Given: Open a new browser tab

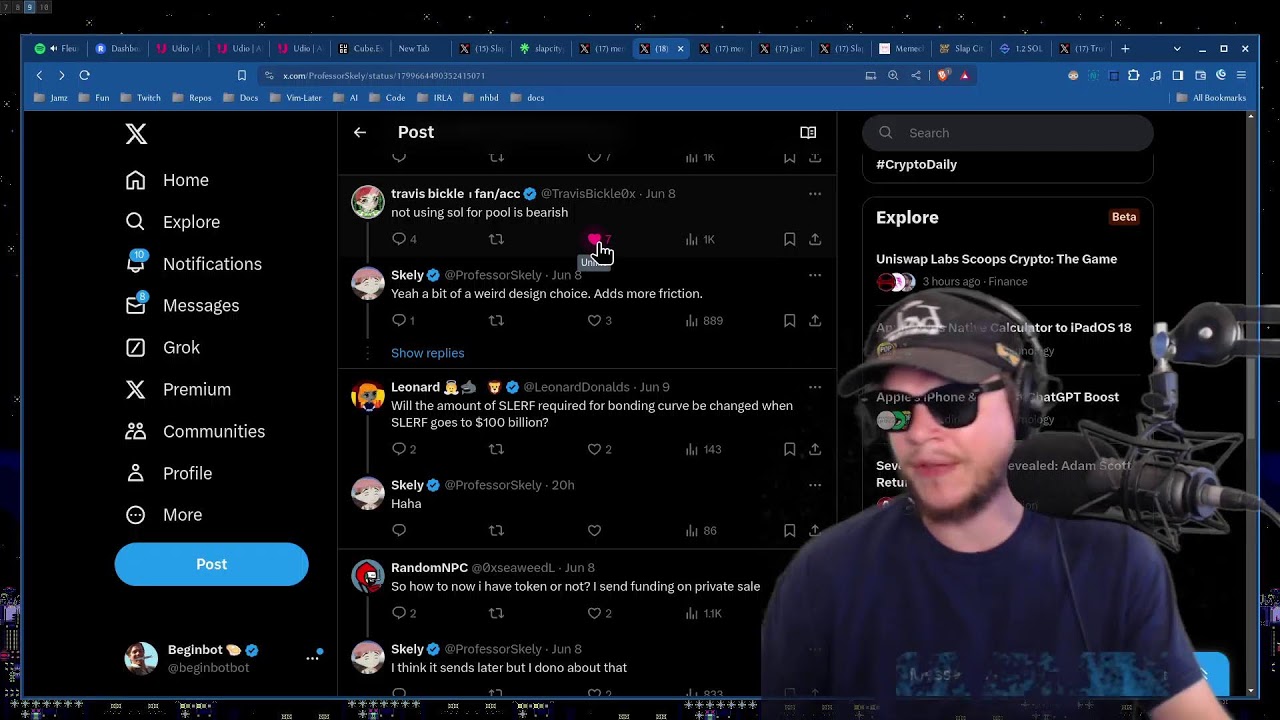Looking at the screenshot, I should [x=1125, y=48].
